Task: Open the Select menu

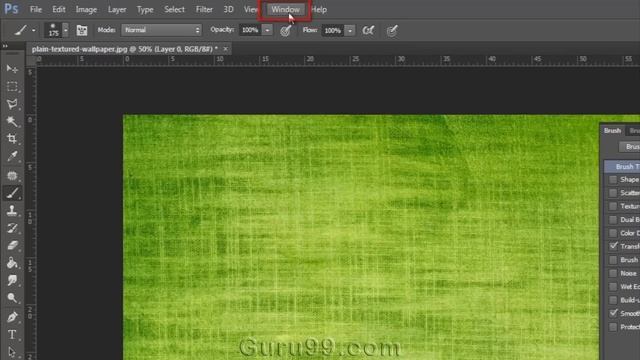Action: pos(174,9)
